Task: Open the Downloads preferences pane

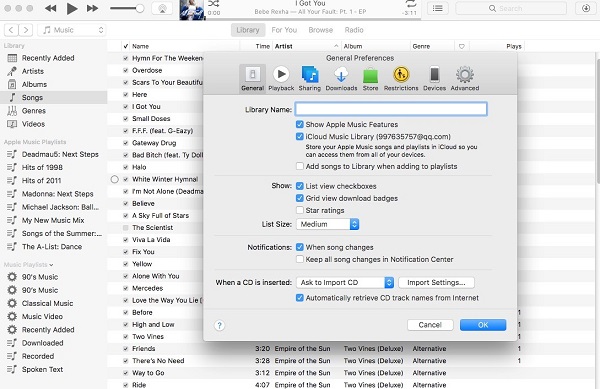Action: 341,78
